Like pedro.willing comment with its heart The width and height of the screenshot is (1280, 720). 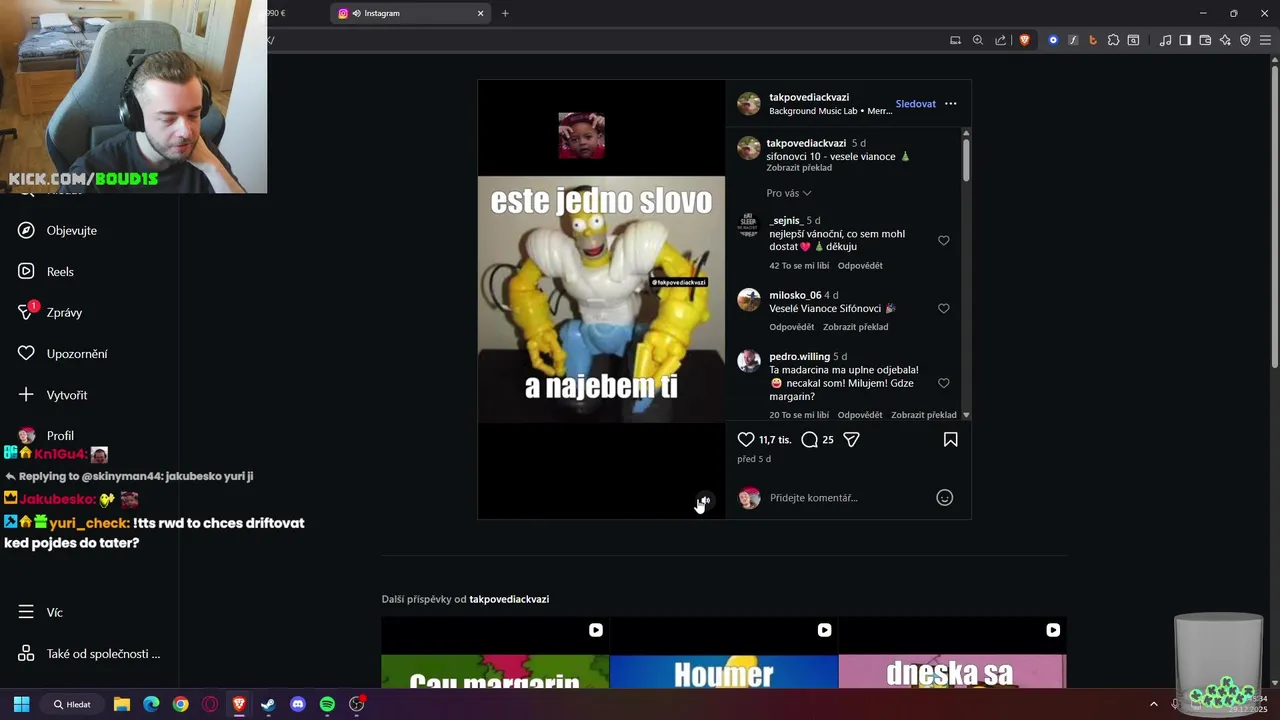[x=944, y=383]
